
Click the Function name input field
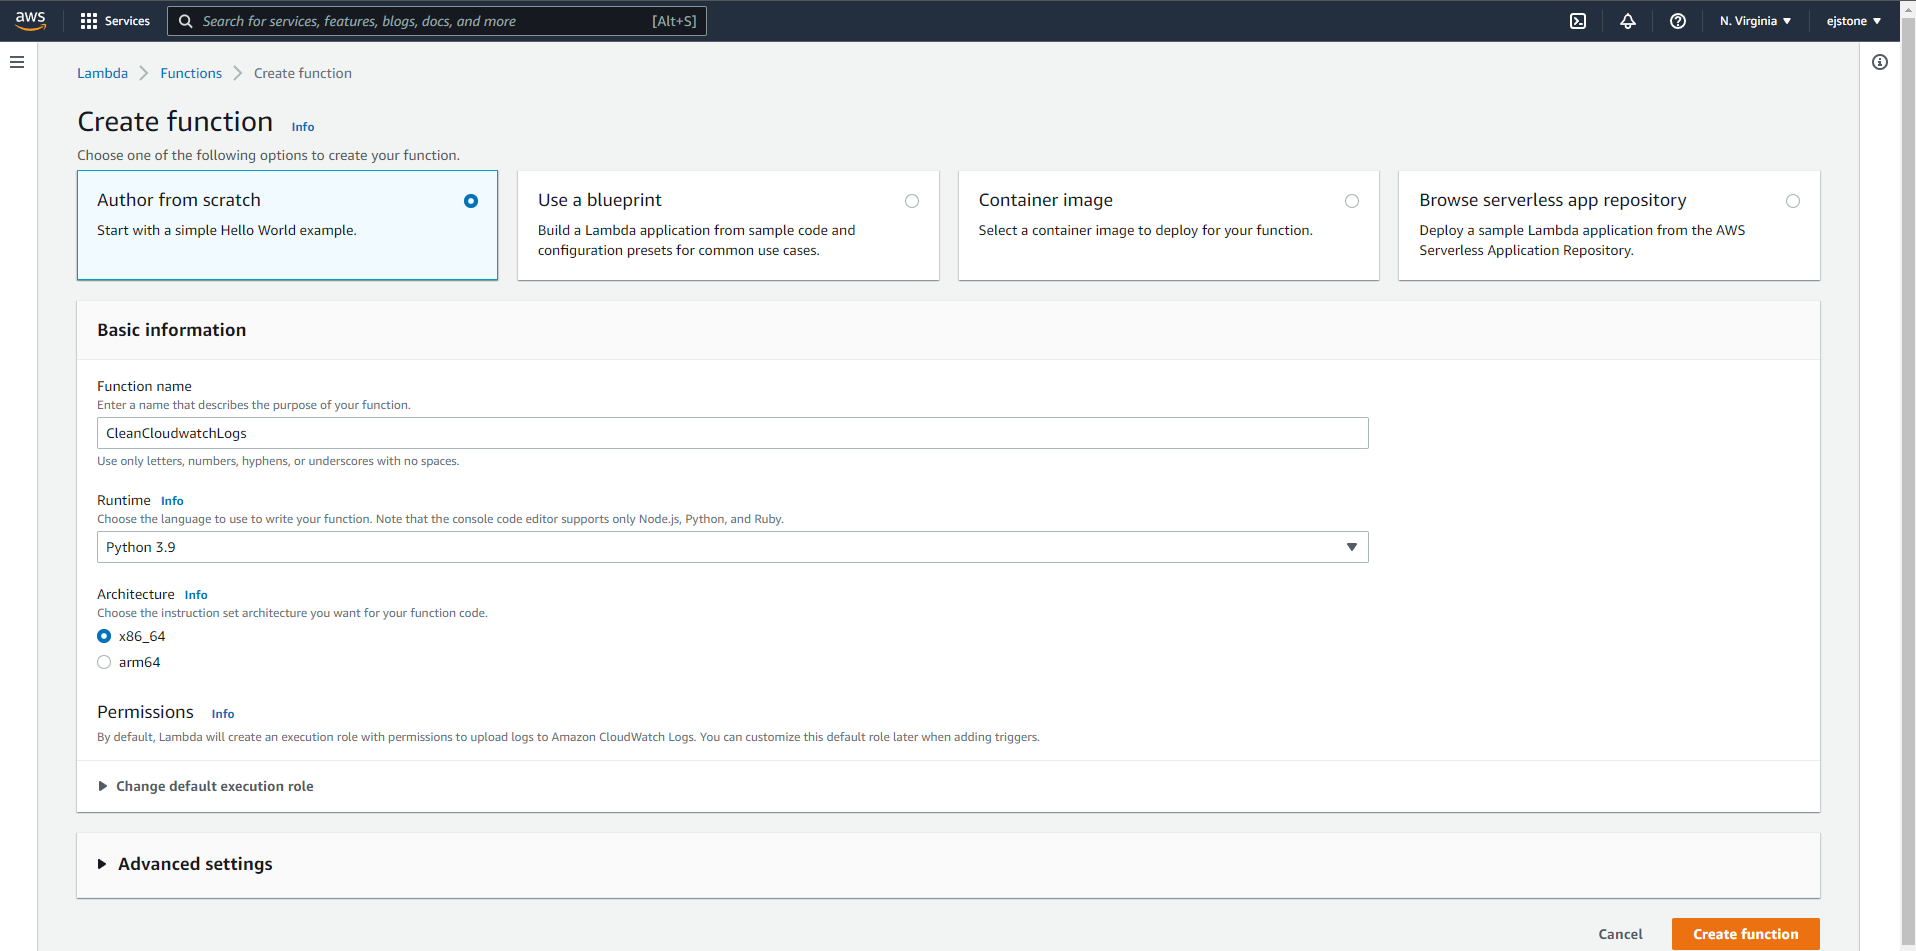[x=732, y=433]
